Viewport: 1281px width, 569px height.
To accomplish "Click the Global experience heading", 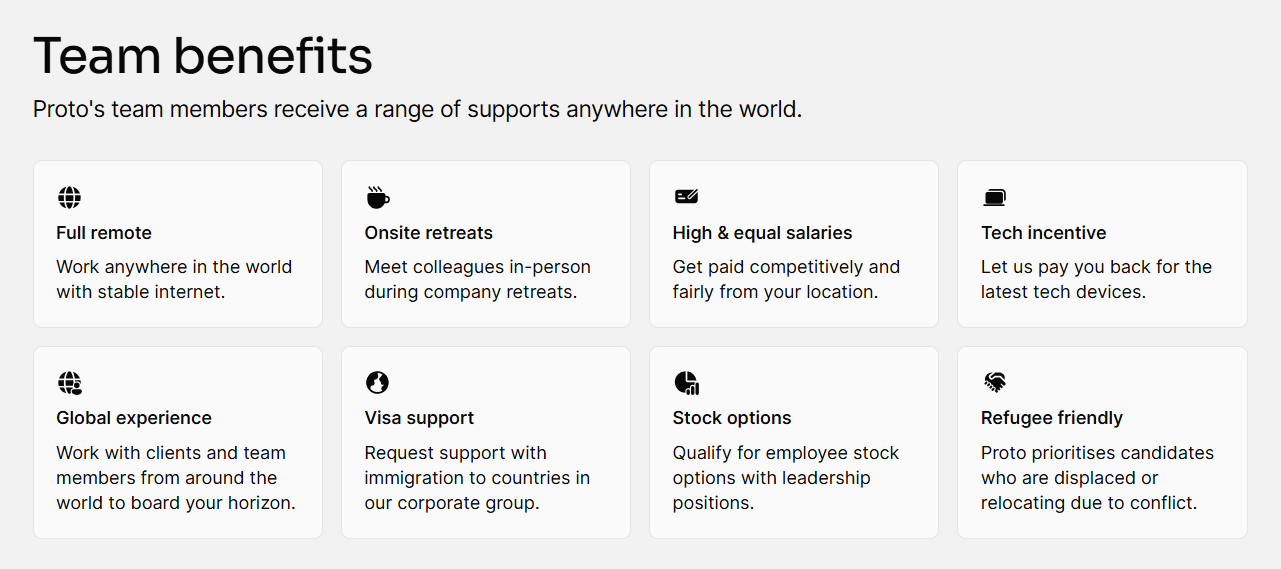I will pyautogui.click(x=134, y=418).
